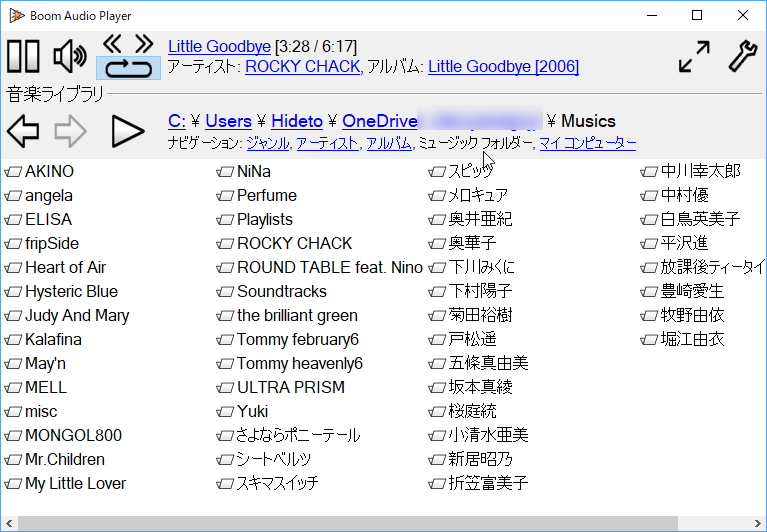Image resolution: width=767 pixels, height=532 pixels.
Task: Switch to compact view with the diagonal-arrows icon
Action: (x=694, y=57)
